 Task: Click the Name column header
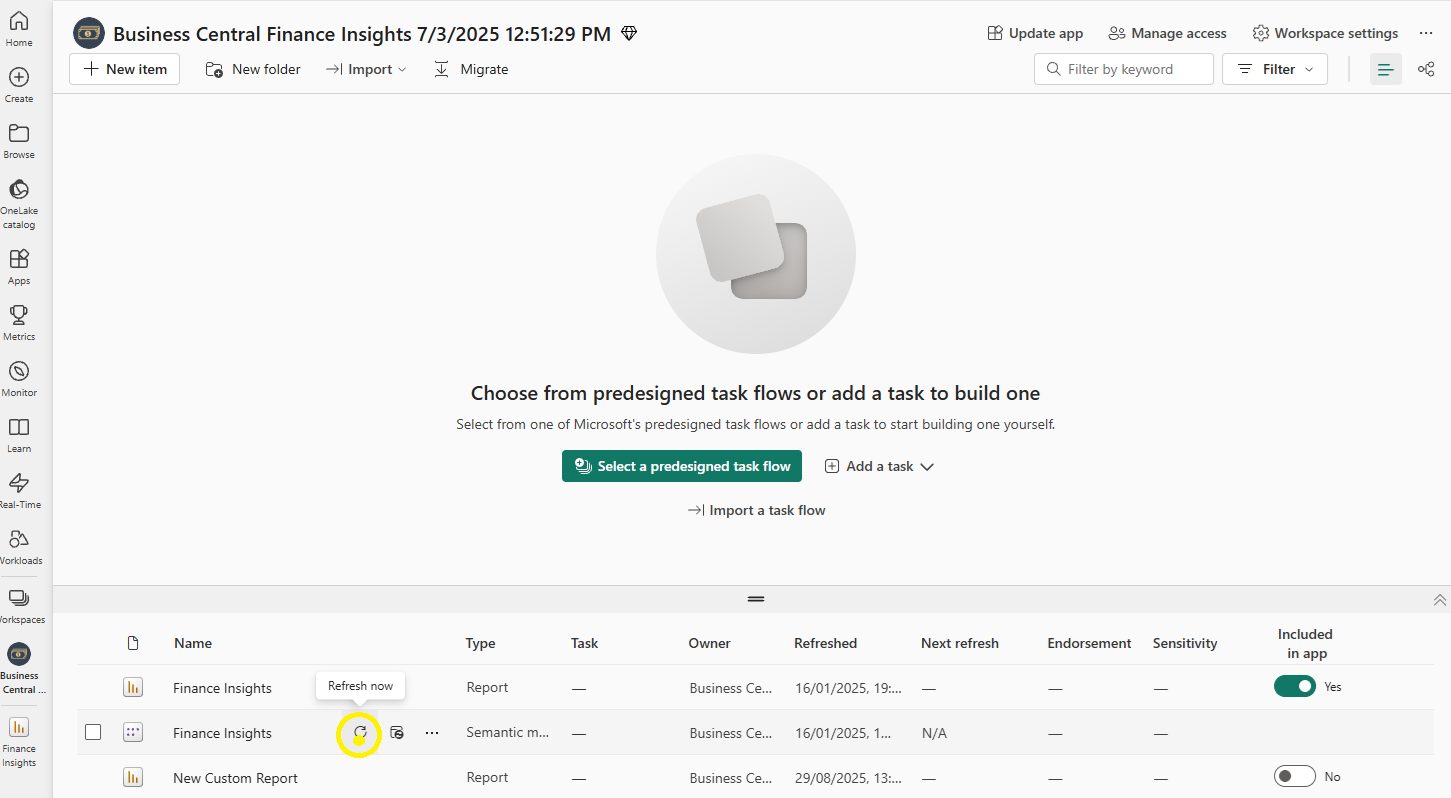[193, 643]
